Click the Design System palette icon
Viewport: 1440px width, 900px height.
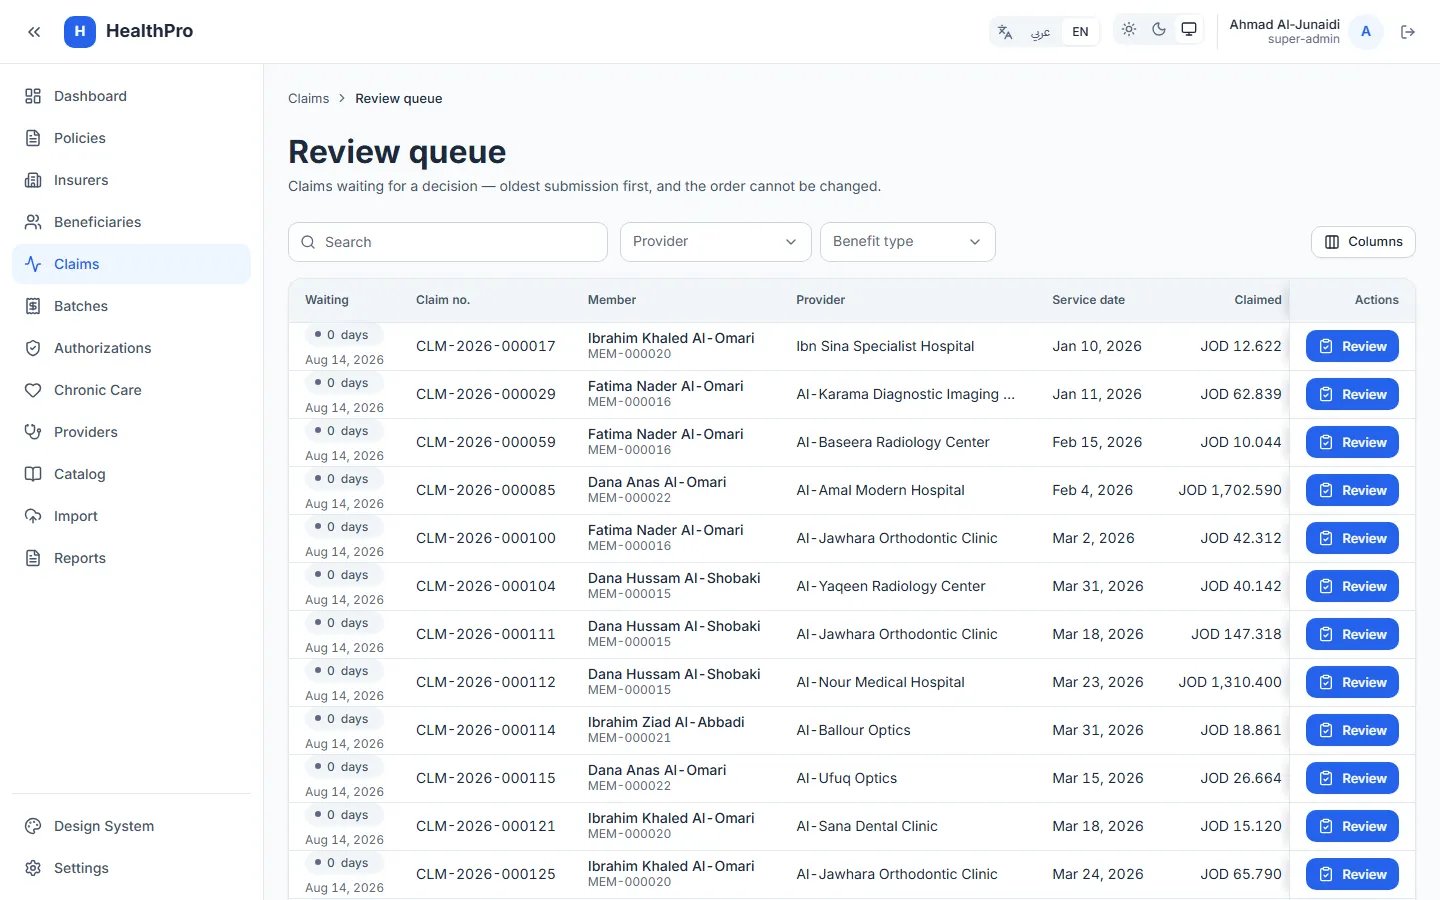pyautogui.click(x=33, y=826)
